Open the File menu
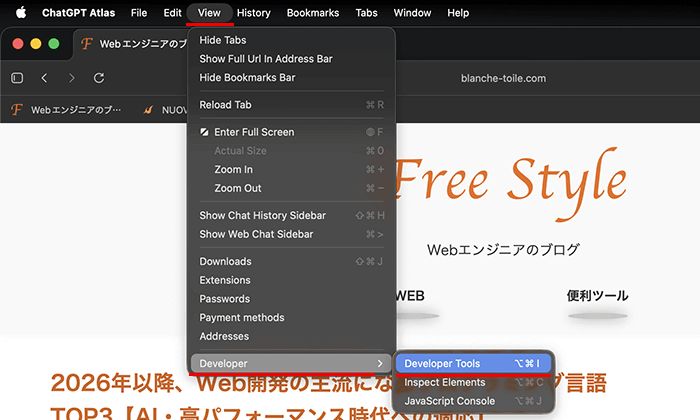 coord(139,13)
